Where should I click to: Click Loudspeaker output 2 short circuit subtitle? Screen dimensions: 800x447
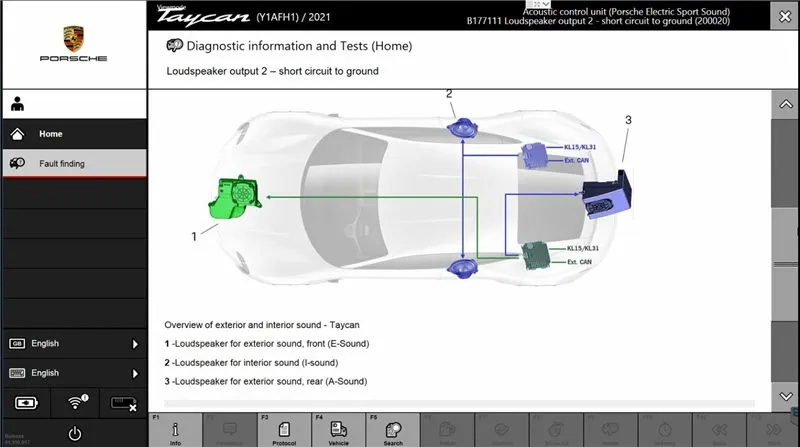[272, 71]
